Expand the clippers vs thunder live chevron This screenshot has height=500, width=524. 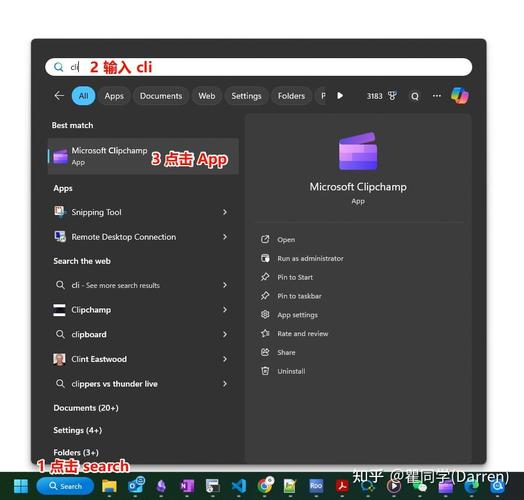(225, 384)
